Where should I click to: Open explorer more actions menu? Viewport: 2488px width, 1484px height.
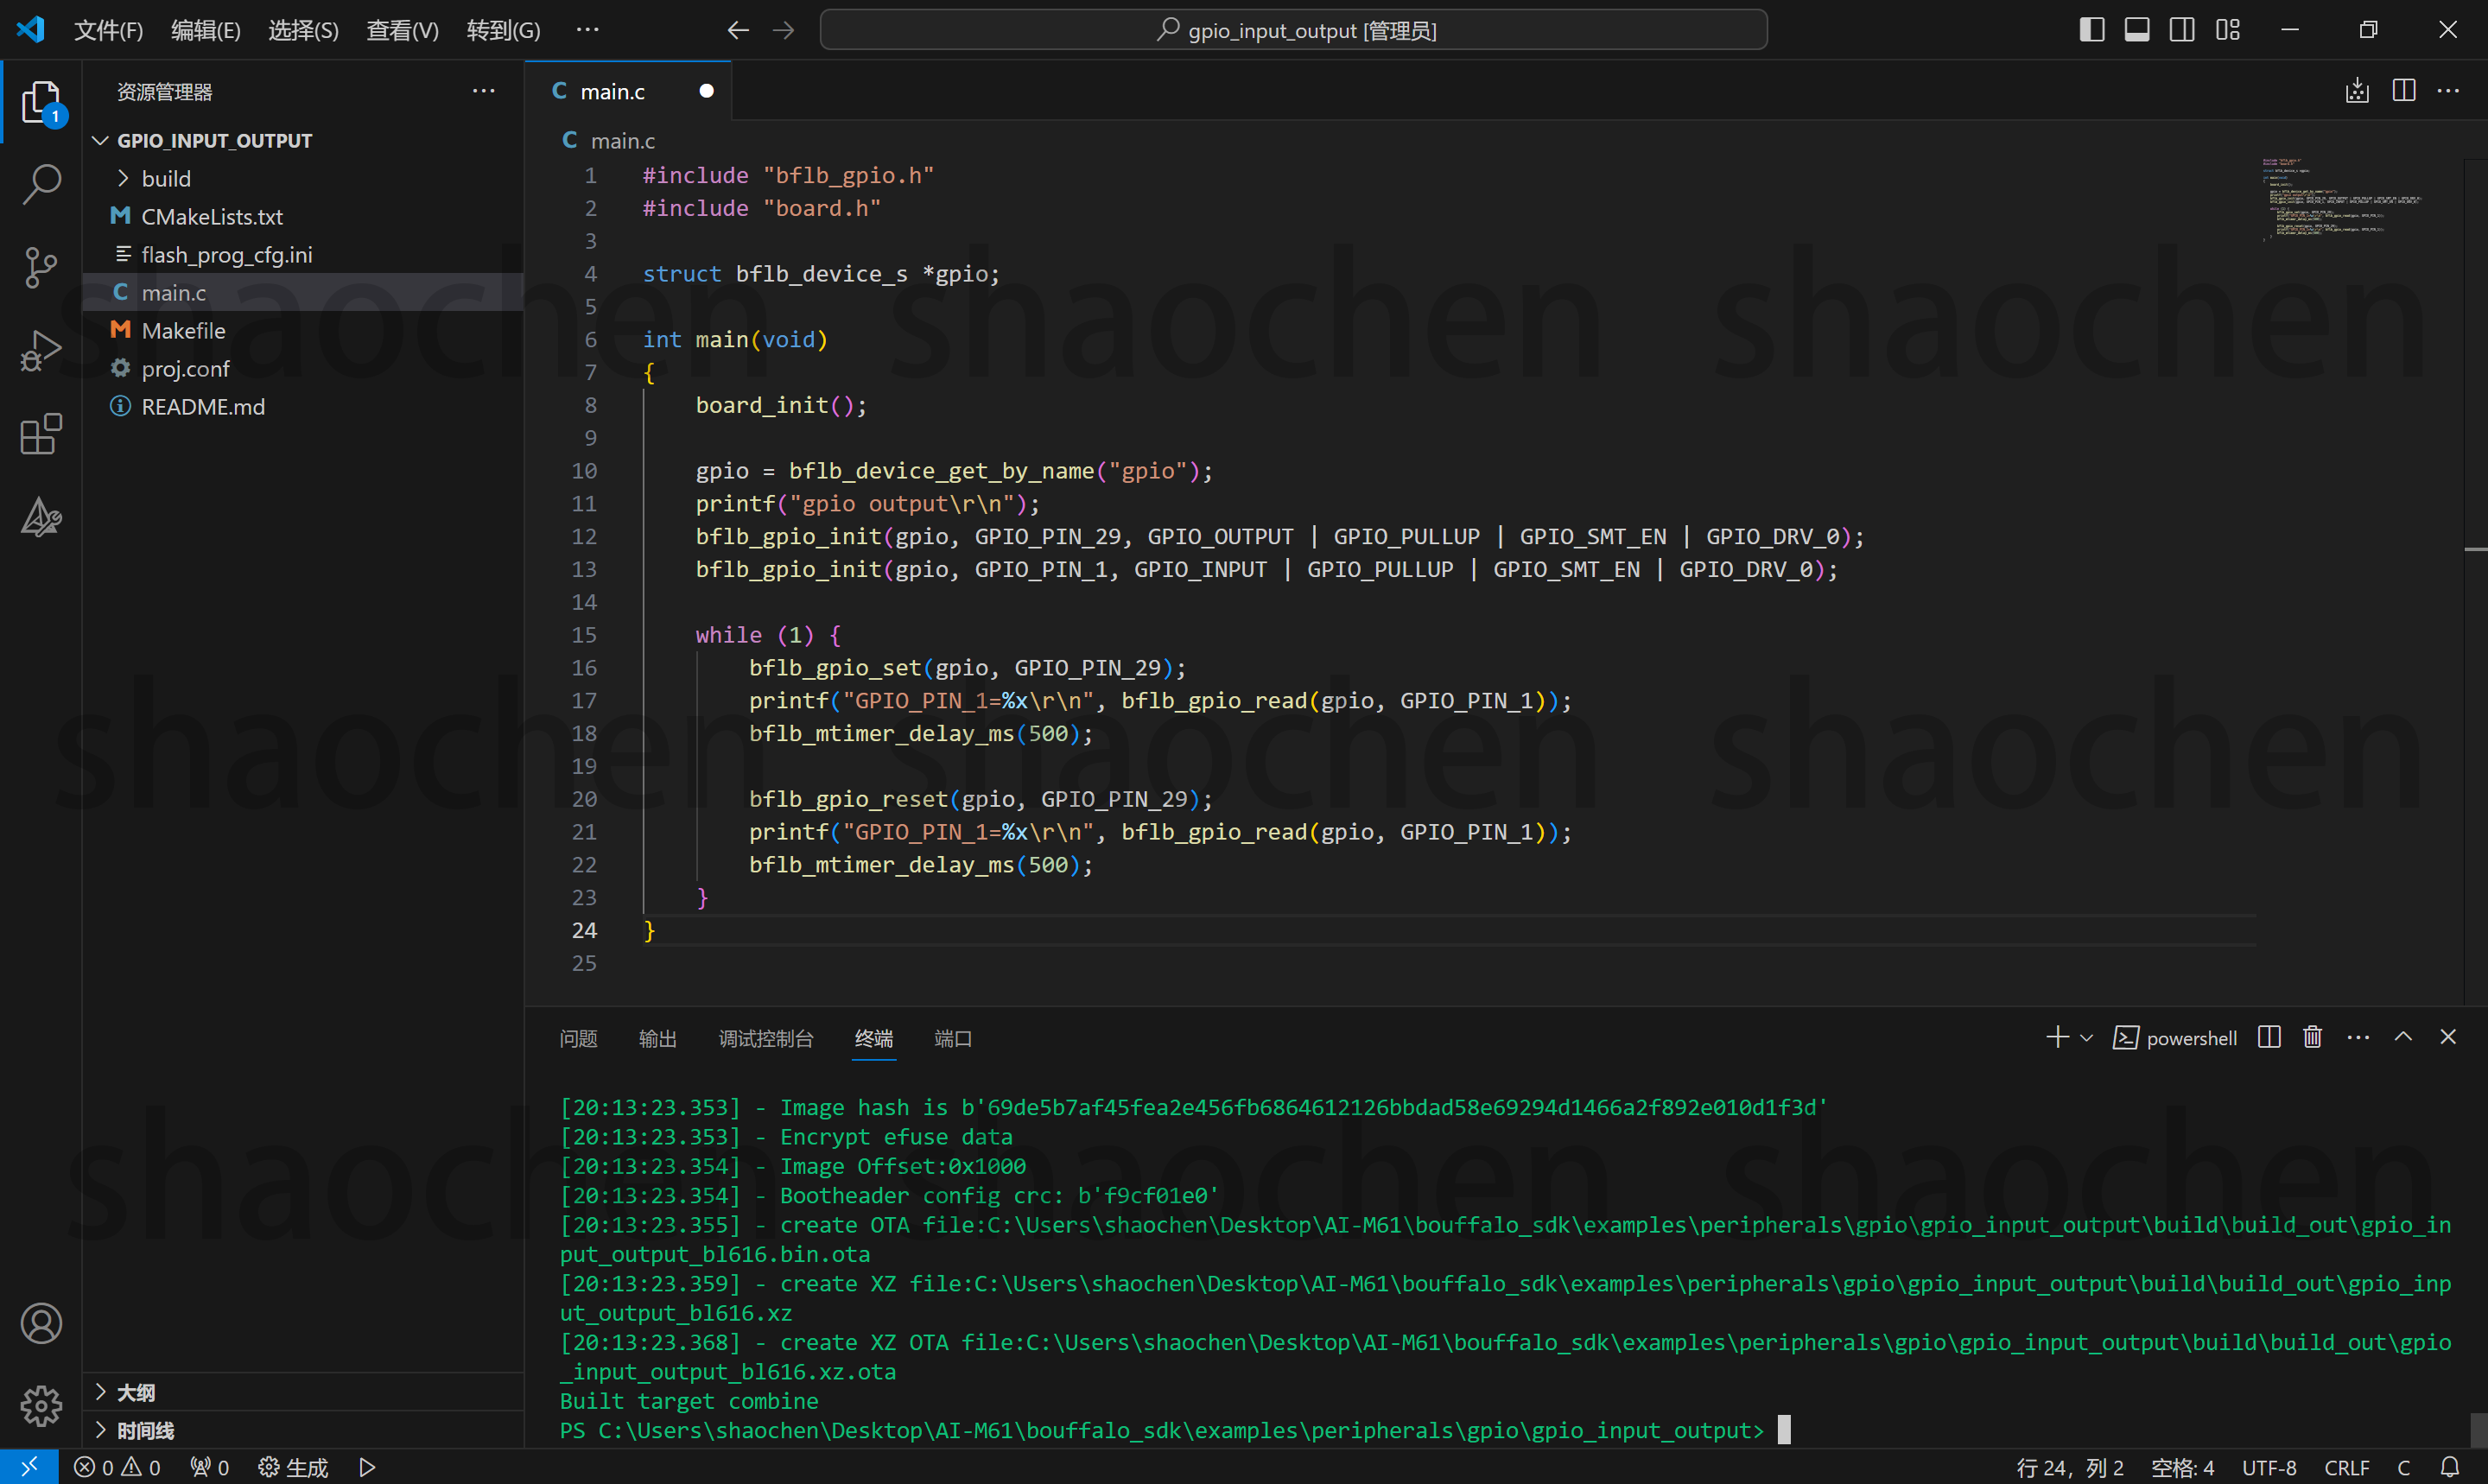pyautogui.click(x=484, y=91)
